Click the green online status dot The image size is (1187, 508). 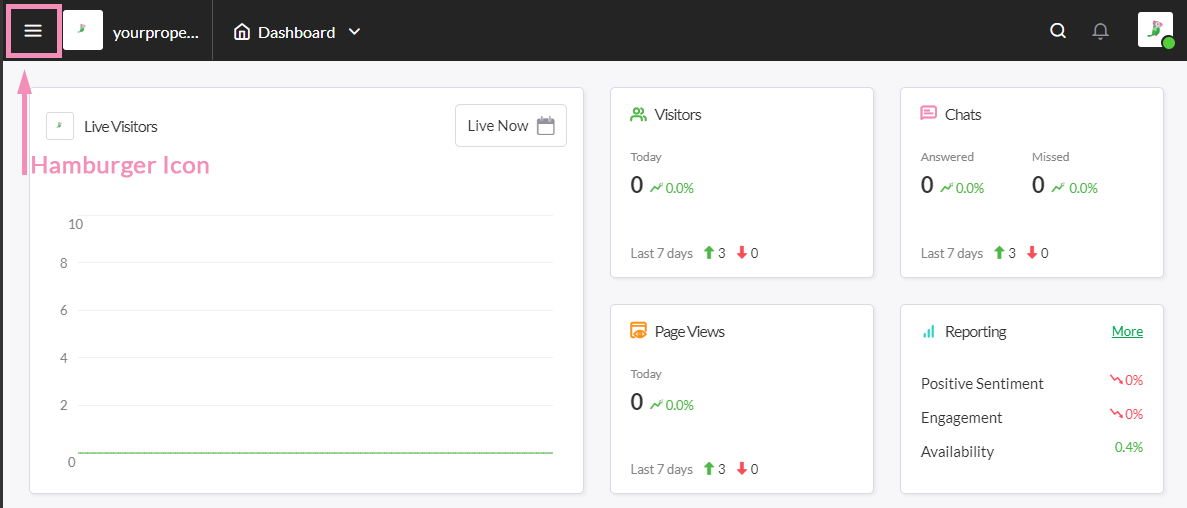click(x=1169, y=44)
